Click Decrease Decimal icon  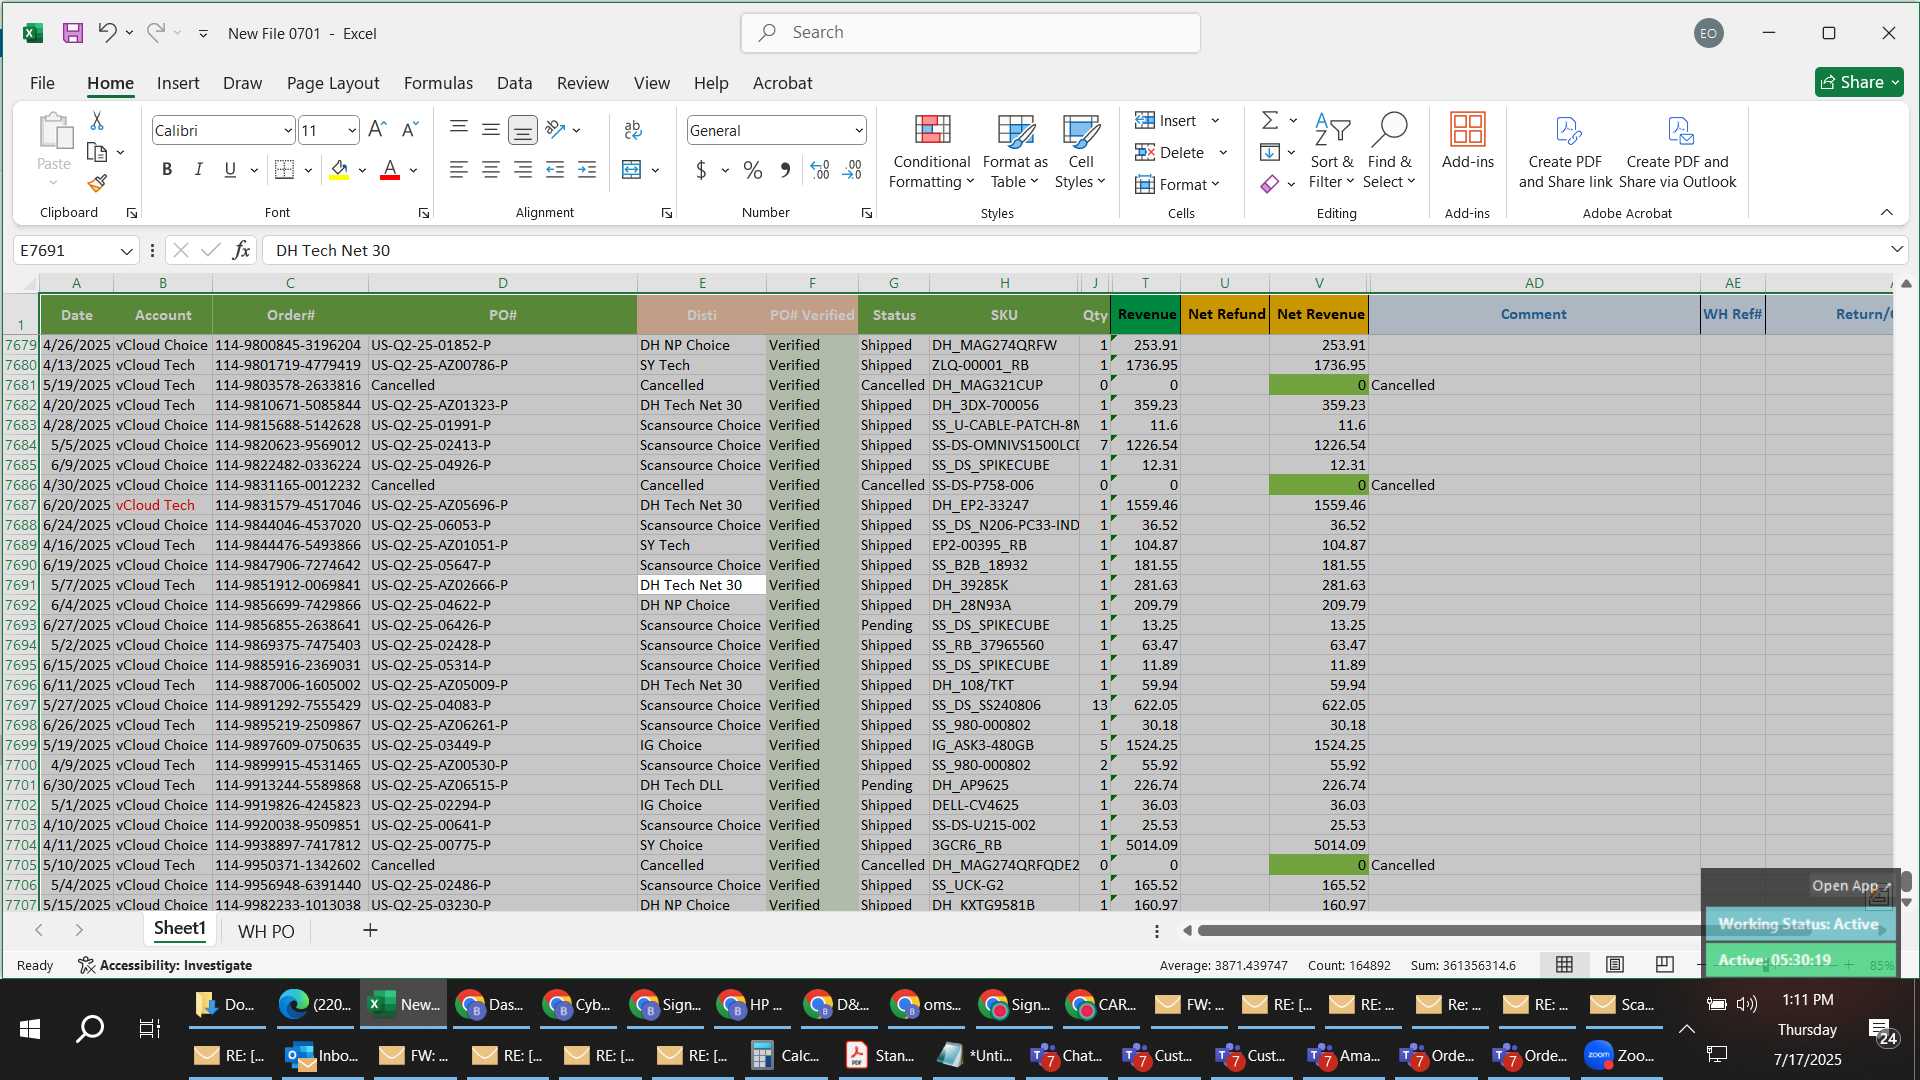(852, 171)
